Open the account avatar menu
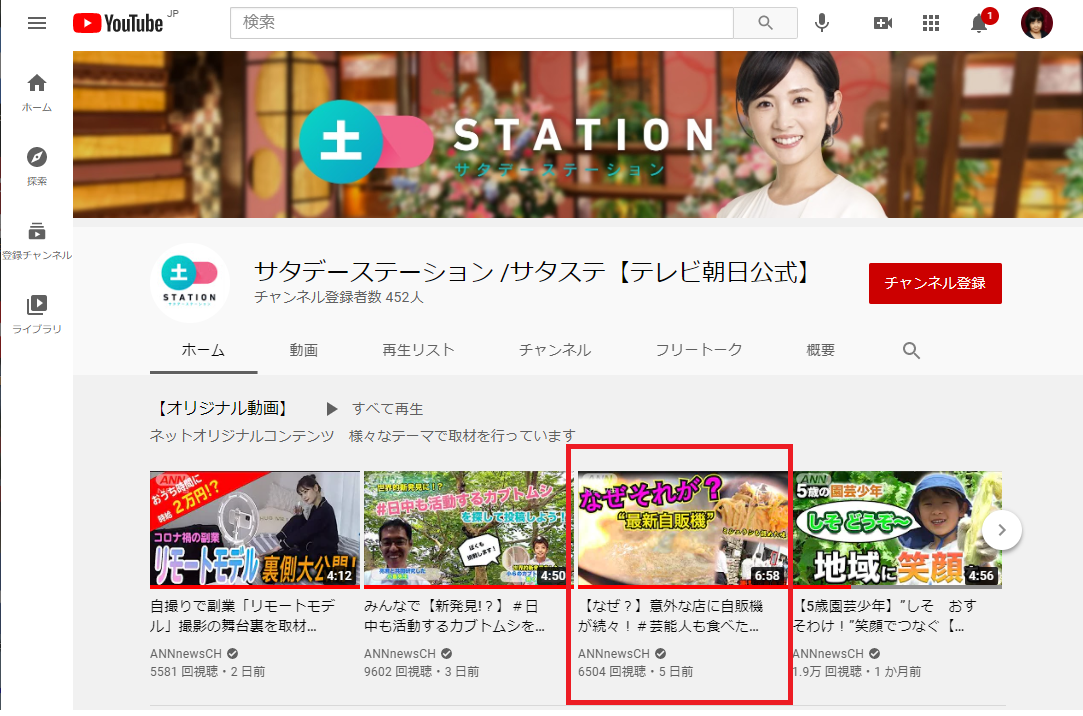 (1037, 23)
